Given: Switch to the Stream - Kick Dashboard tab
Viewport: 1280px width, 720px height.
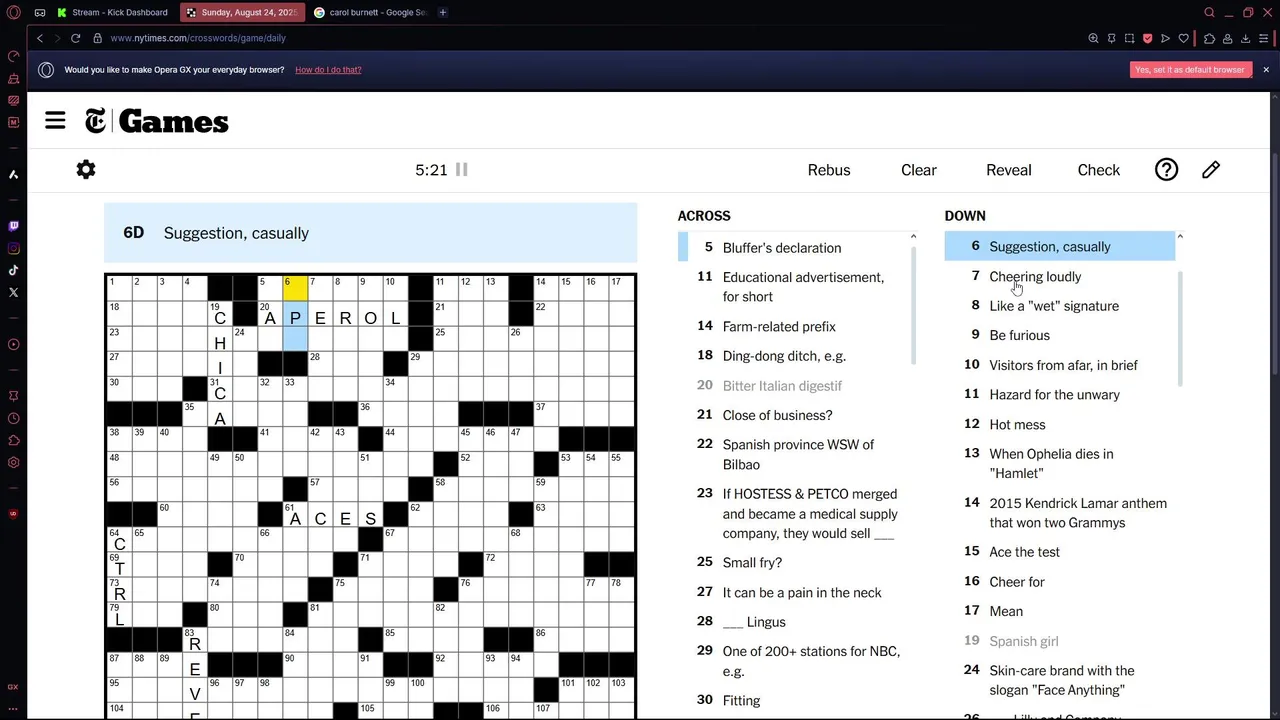Looking at the screenshot, I should (113, 12).
